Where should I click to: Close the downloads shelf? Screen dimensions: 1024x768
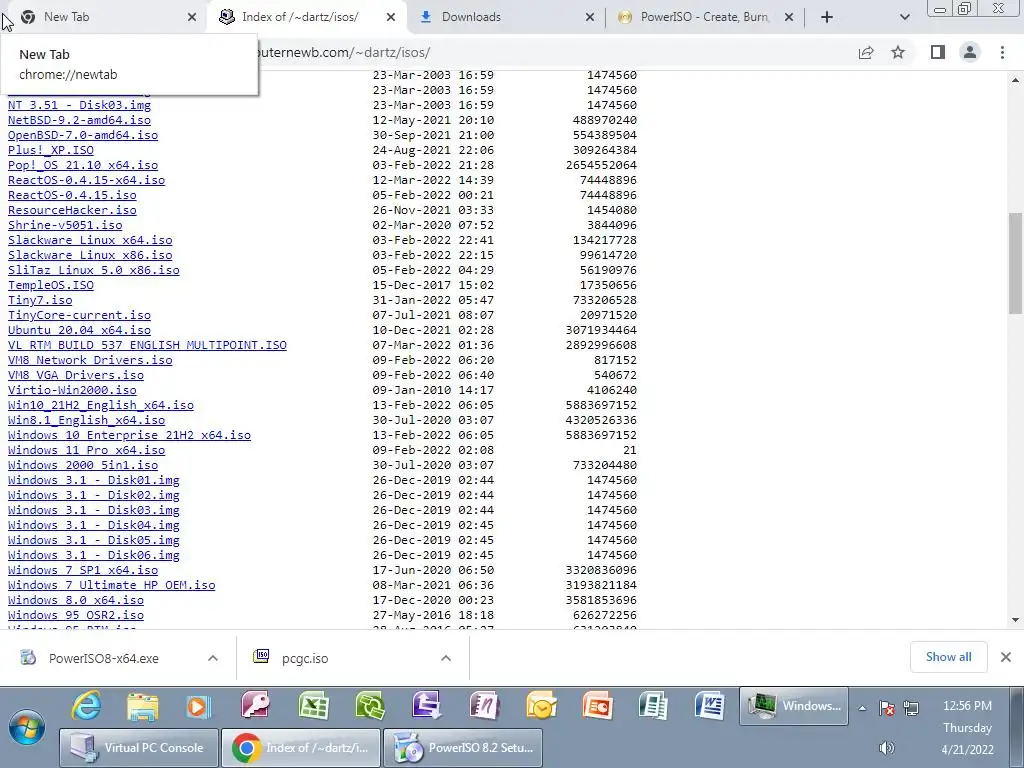[1006, 657]
